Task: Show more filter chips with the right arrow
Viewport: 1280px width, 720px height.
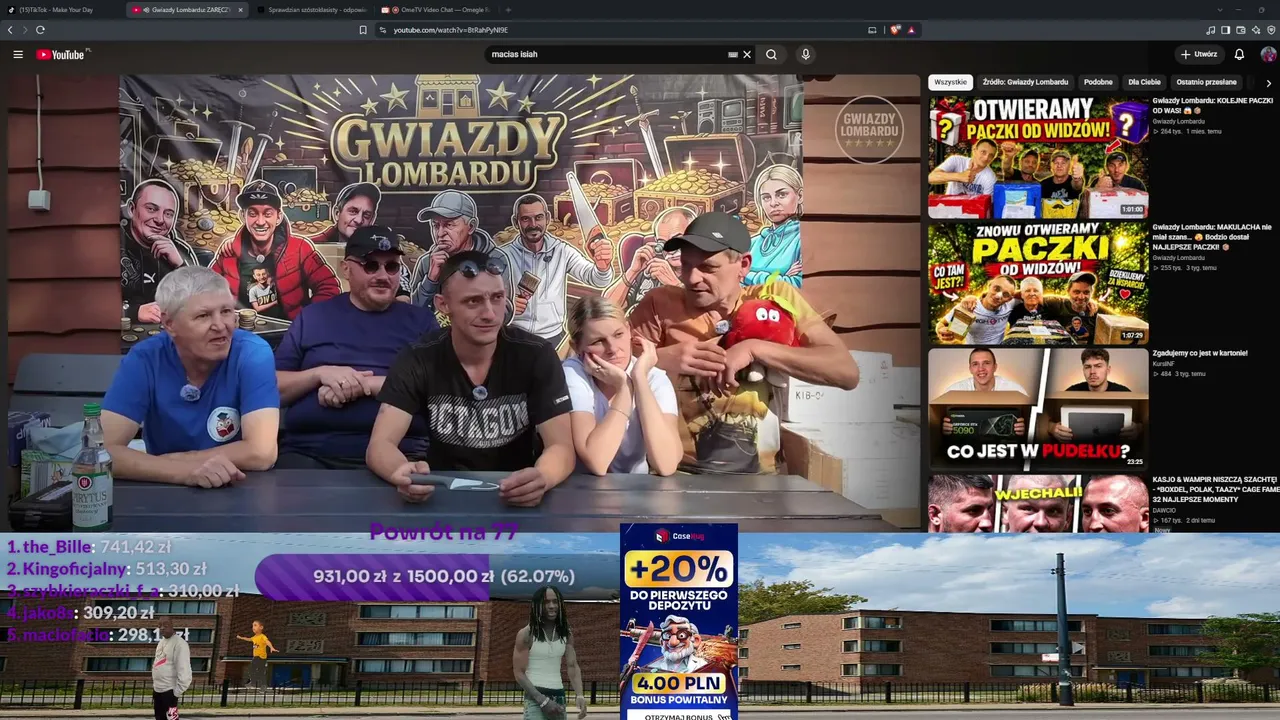Action: pos(1268,83)
